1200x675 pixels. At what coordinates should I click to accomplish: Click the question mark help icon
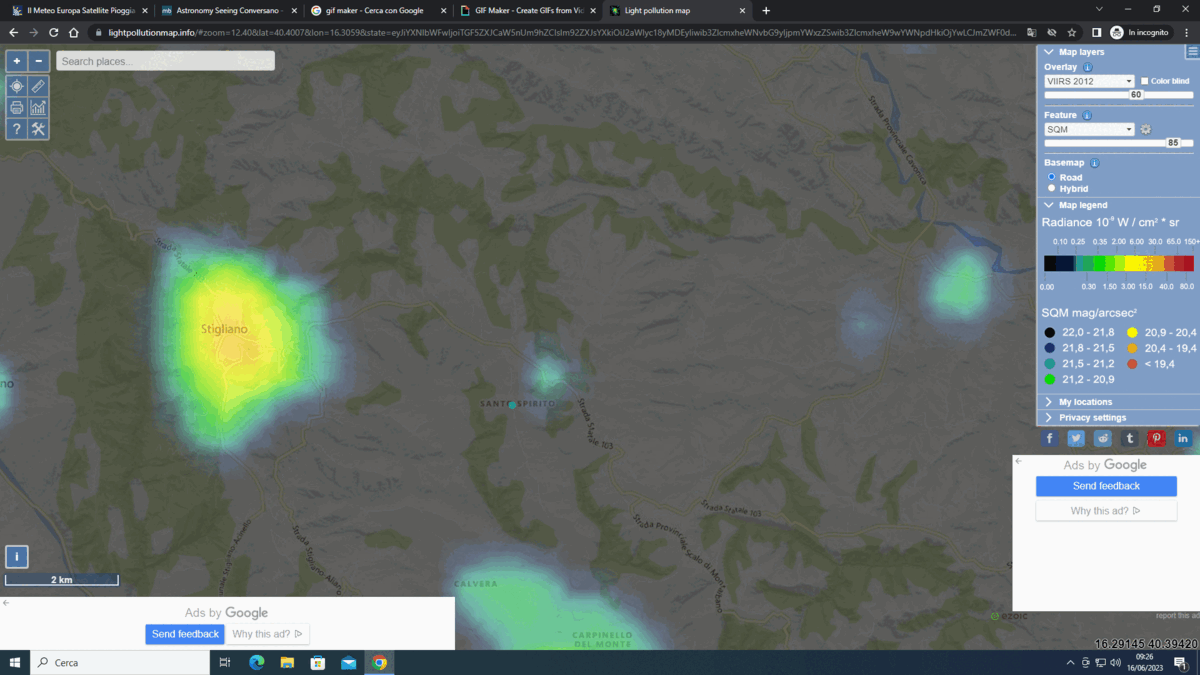click(x=17, y=129)
